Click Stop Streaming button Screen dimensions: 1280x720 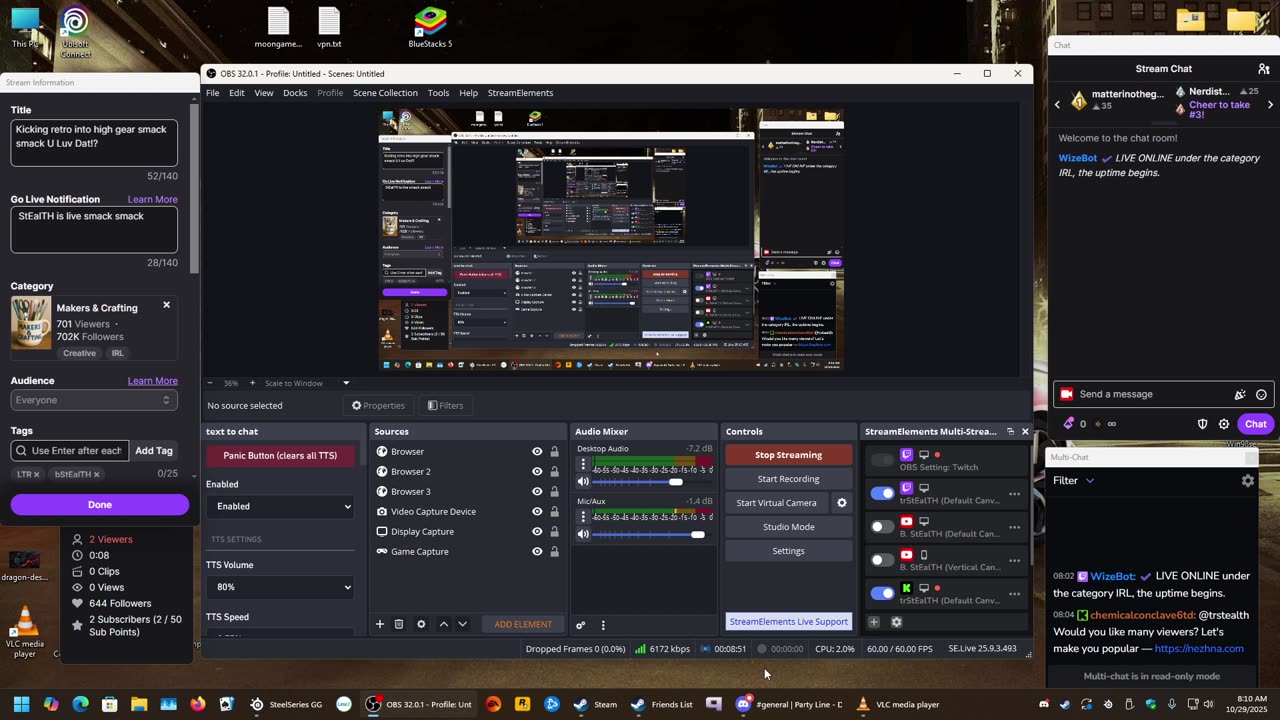788,455
